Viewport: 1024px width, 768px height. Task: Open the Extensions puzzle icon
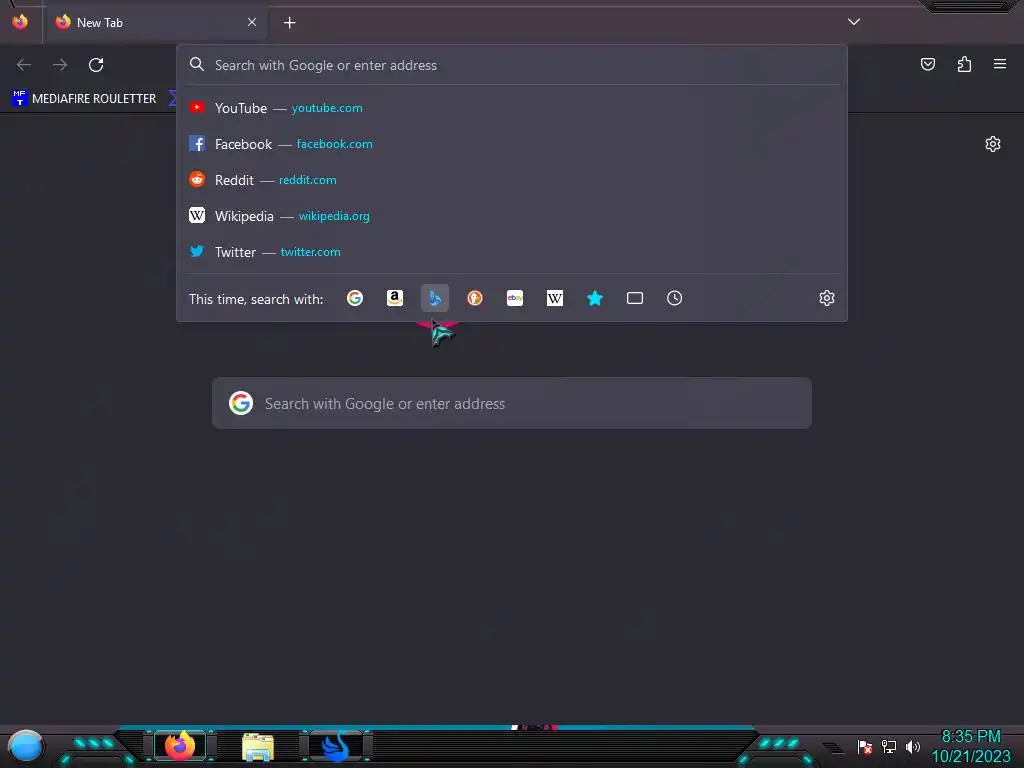point(964,64)
